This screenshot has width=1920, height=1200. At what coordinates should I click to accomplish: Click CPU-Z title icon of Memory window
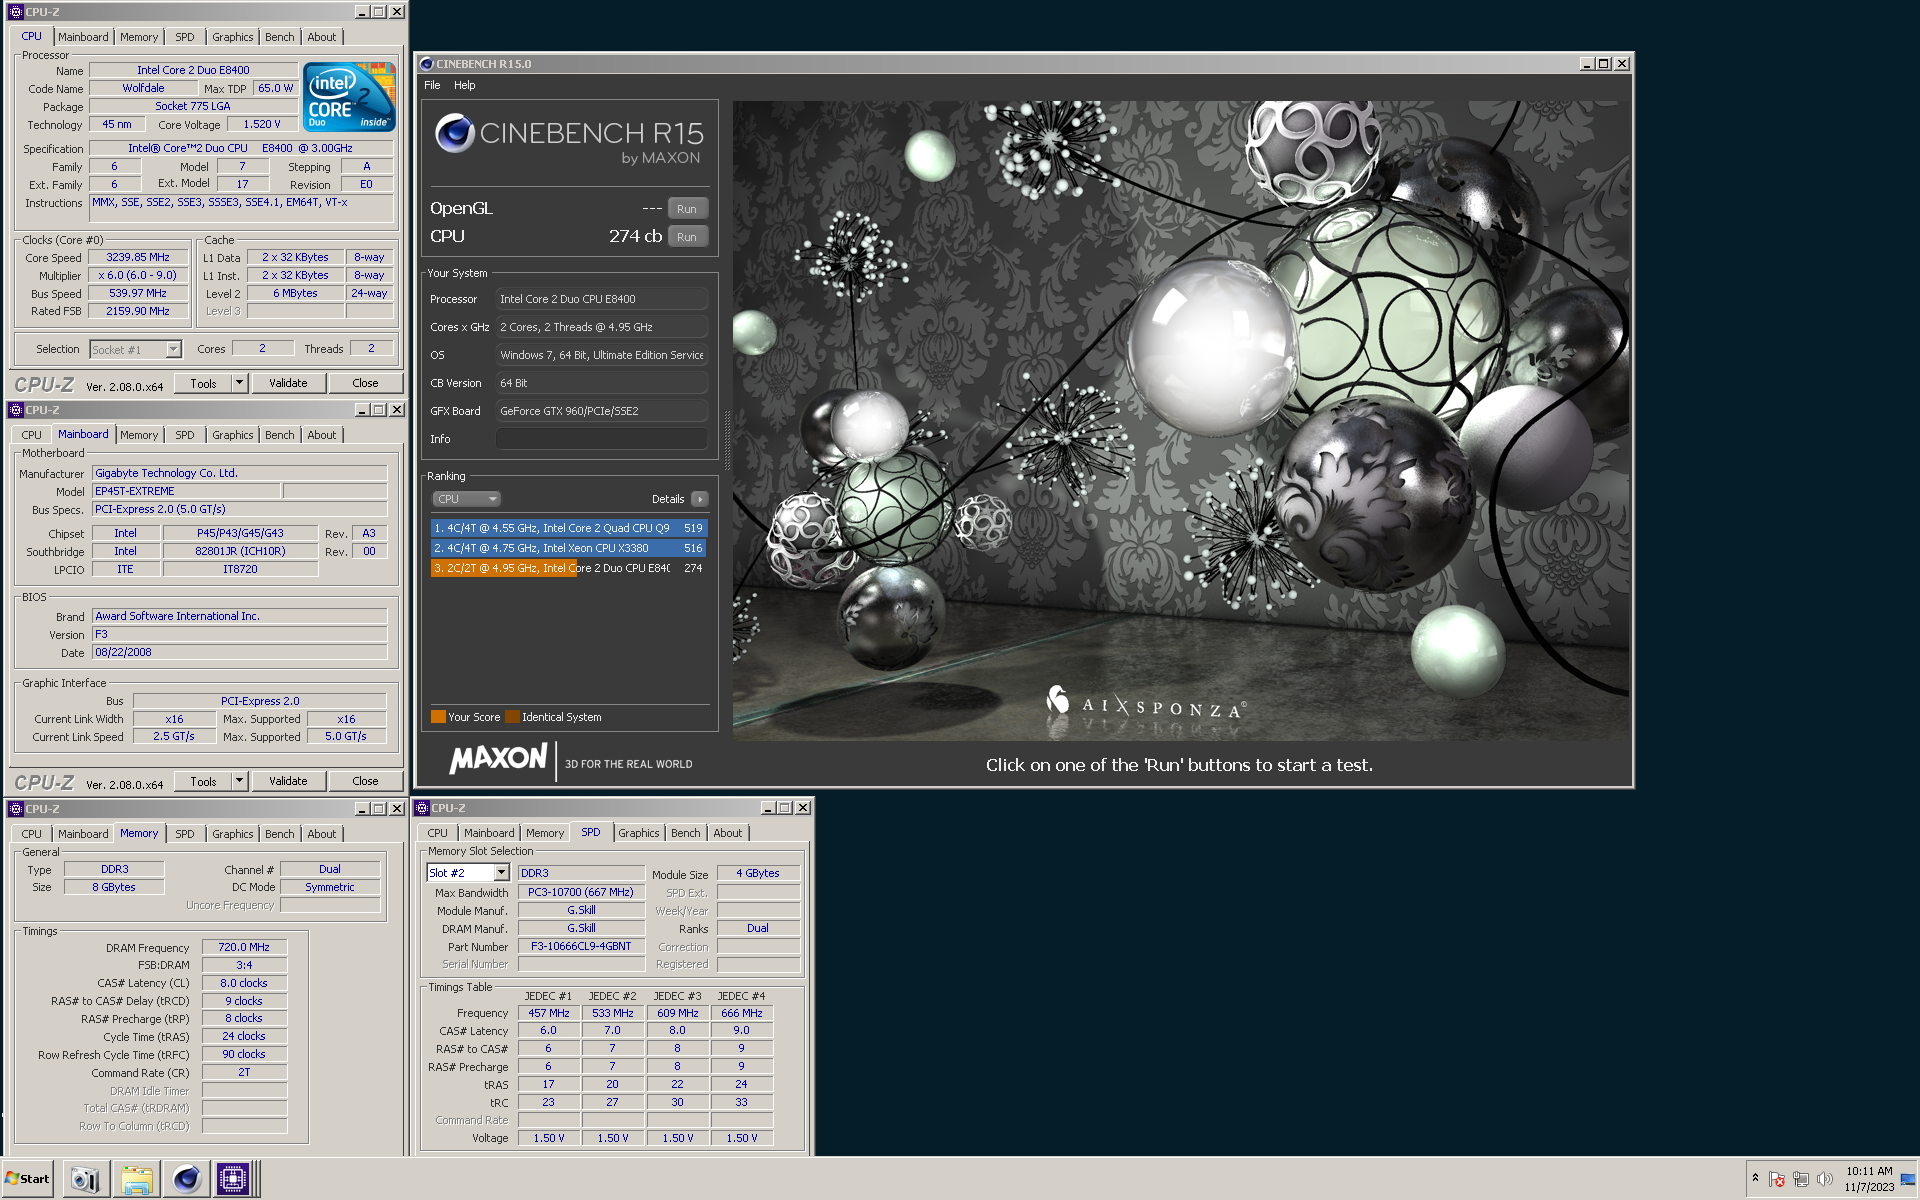(16, 809)
